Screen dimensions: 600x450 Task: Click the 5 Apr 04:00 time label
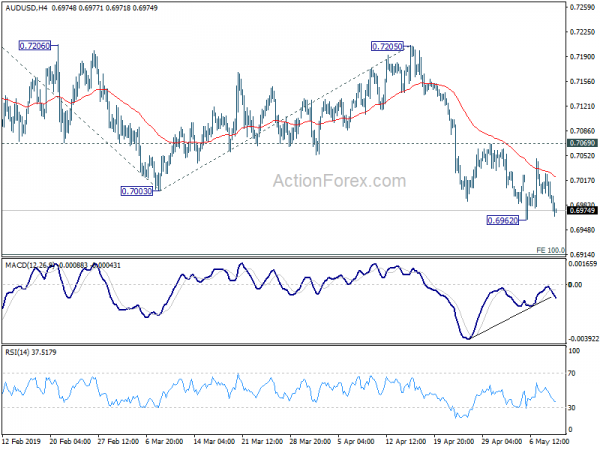(356, 441)
